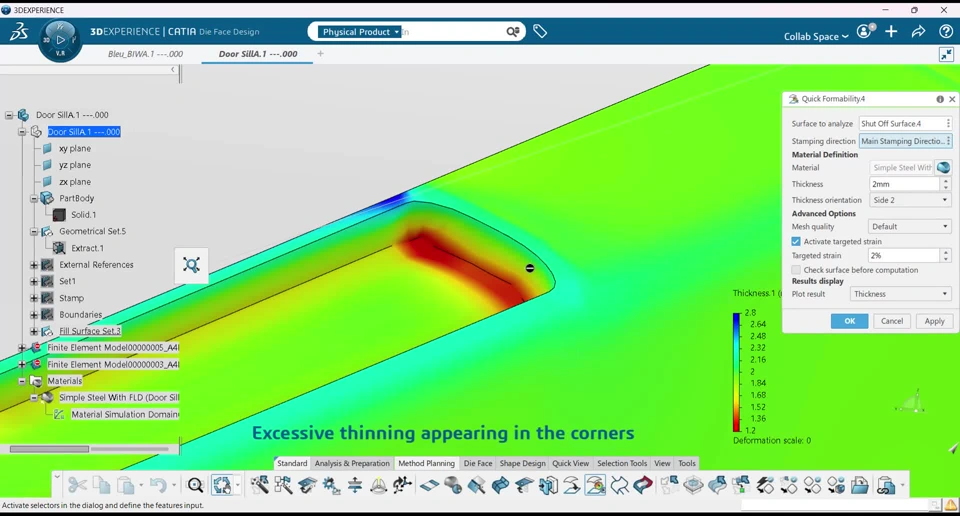Click the magnifier search icon in bottom toolbar
This screenshot has width=960, height=516.
tap(195, 485)
